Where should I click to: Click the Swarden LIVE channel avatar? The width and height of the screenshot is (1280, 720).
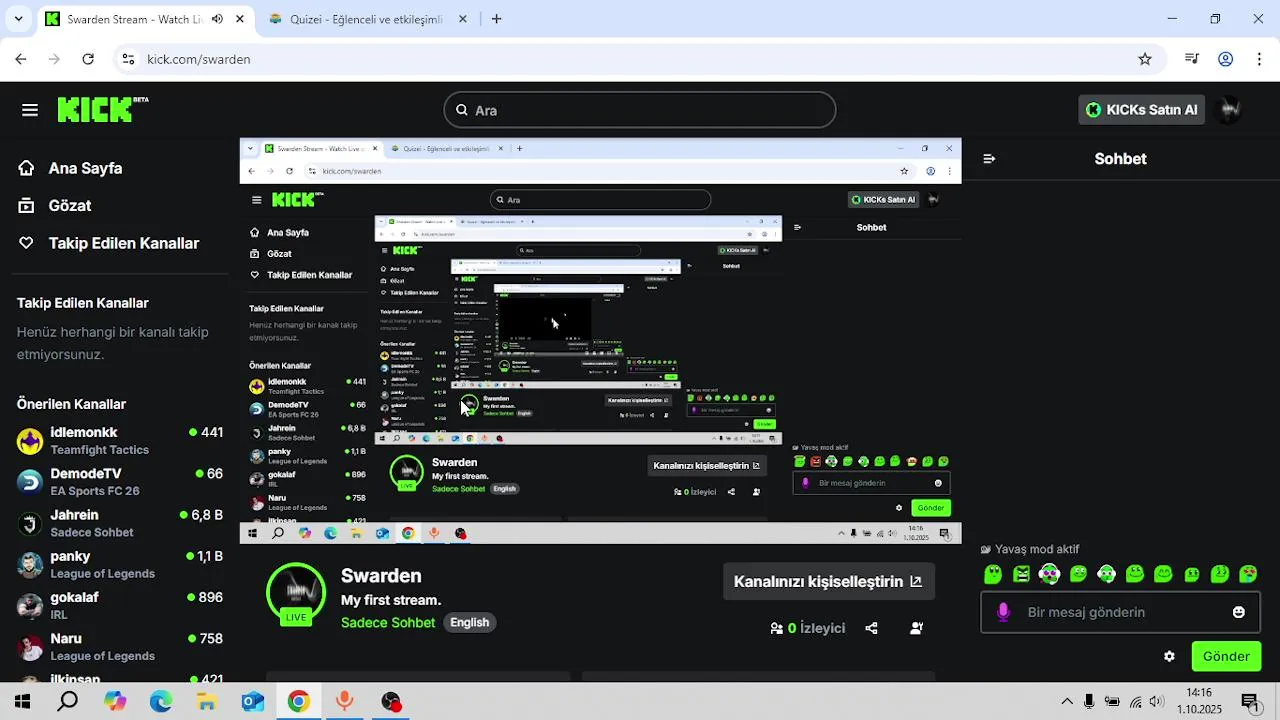pos(296,594)
